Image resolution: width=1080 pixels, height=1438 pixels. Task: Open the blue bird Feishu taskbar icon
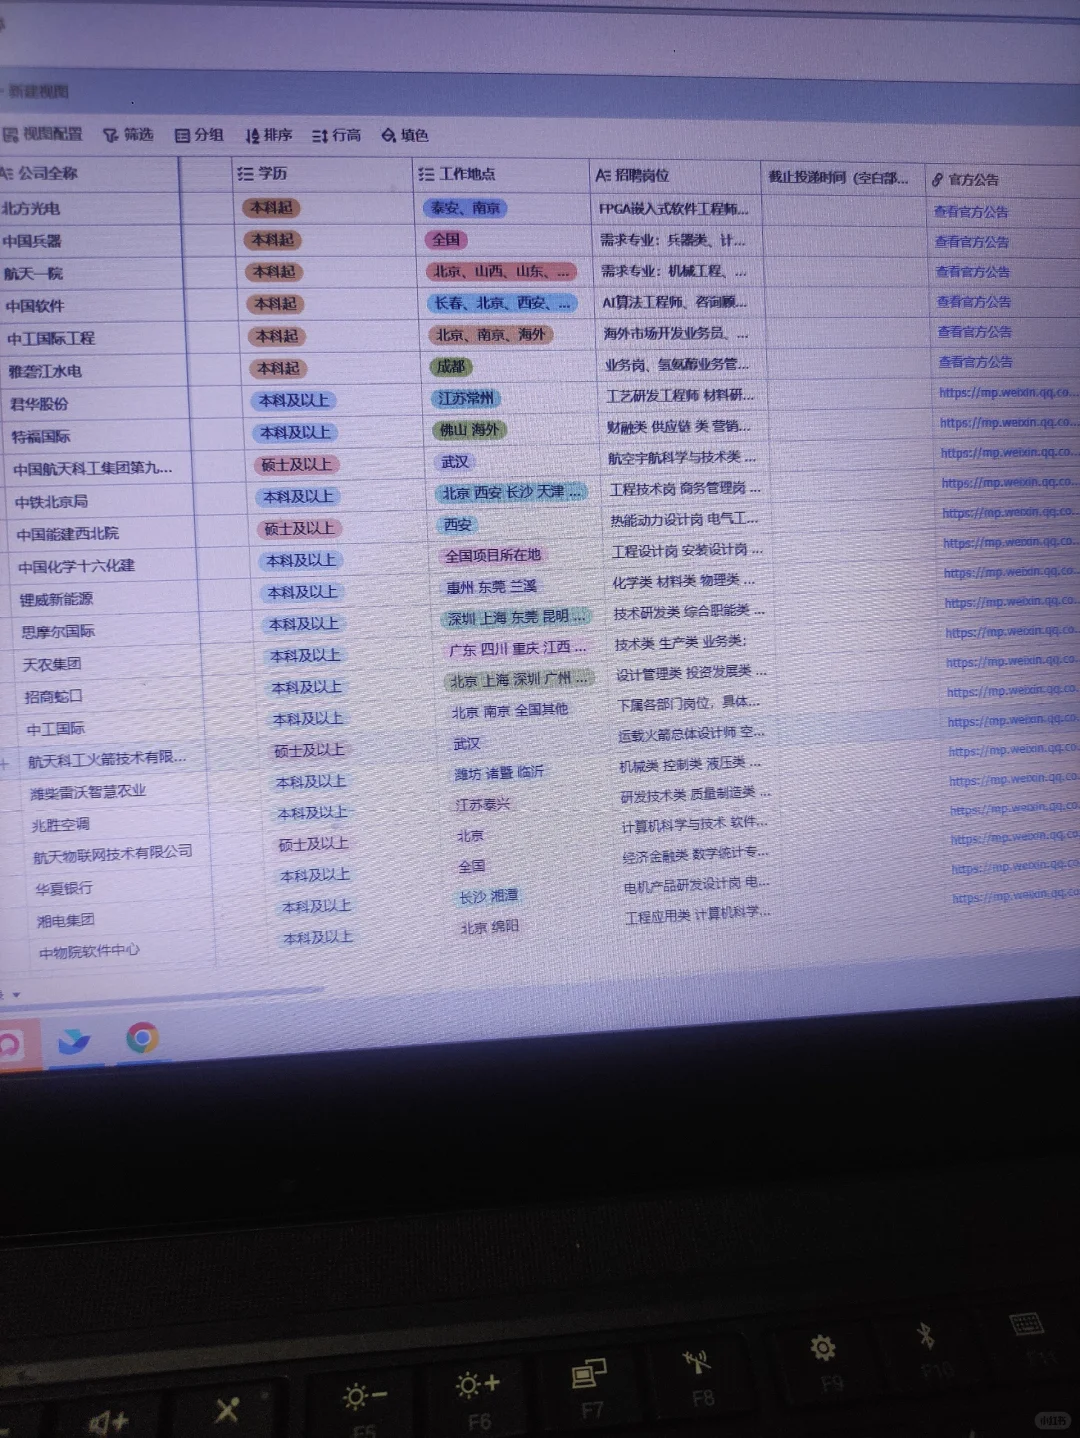pyautogui.click(x=74, y=1042)
